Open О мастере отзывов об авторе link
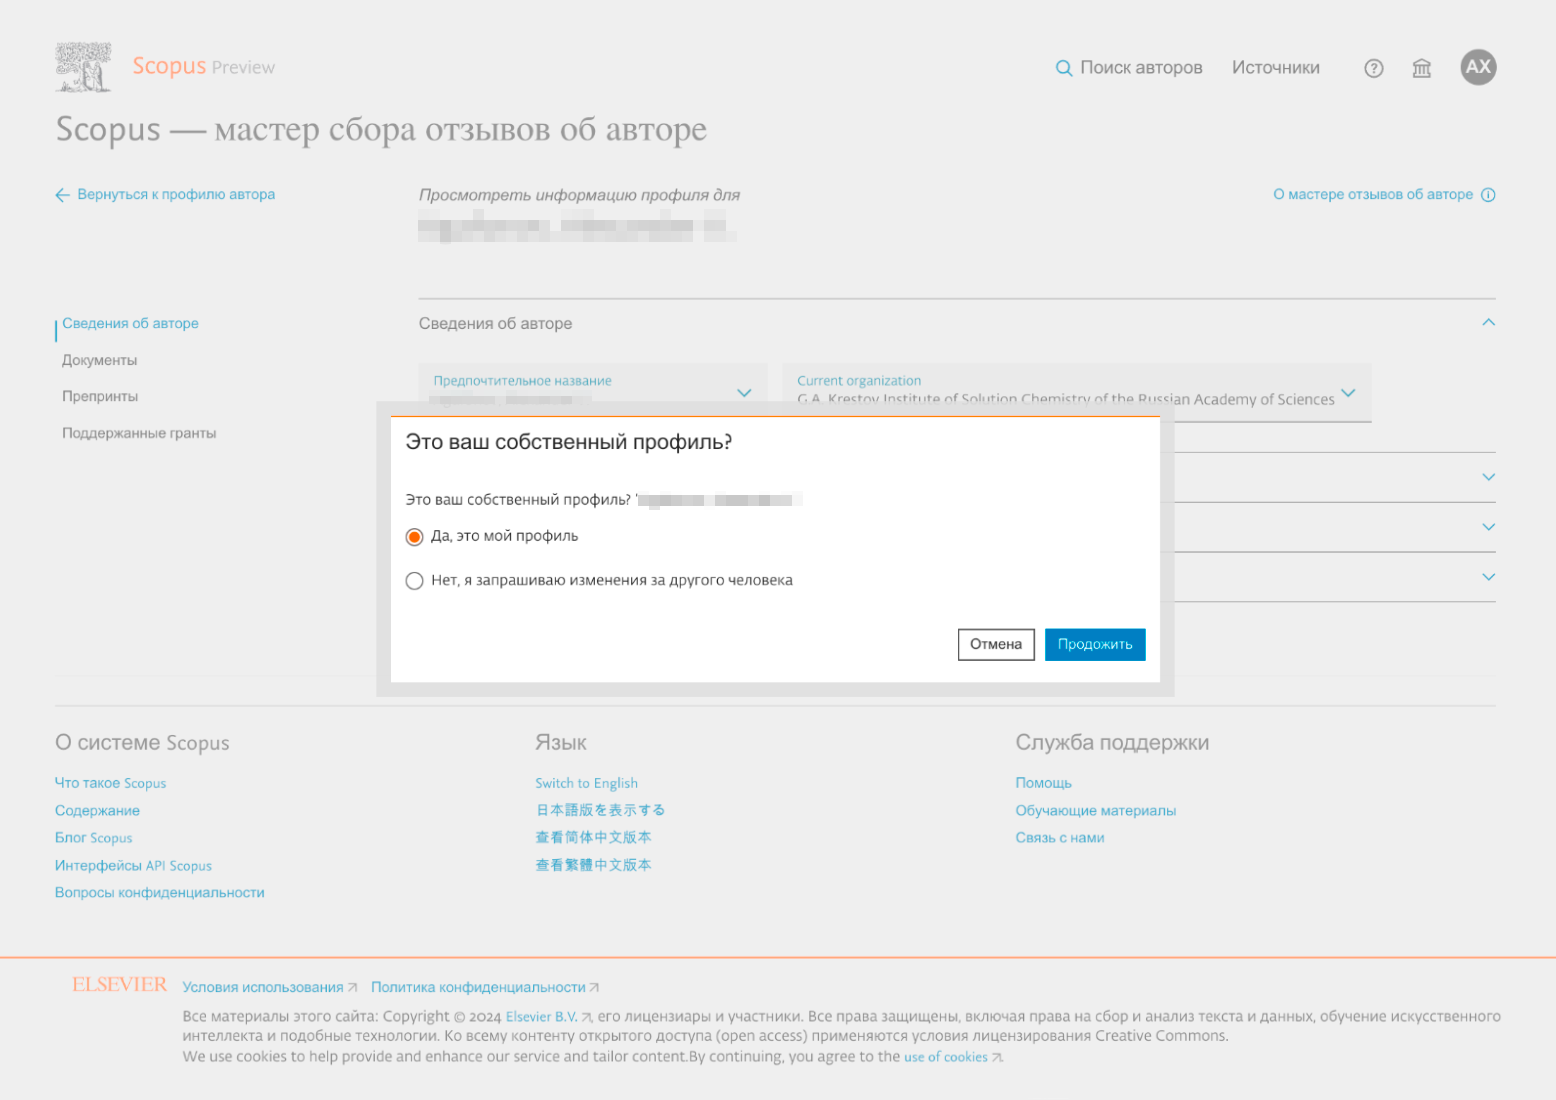Viewport: 1556px width, 1100px height. [x=1372, y=194]
